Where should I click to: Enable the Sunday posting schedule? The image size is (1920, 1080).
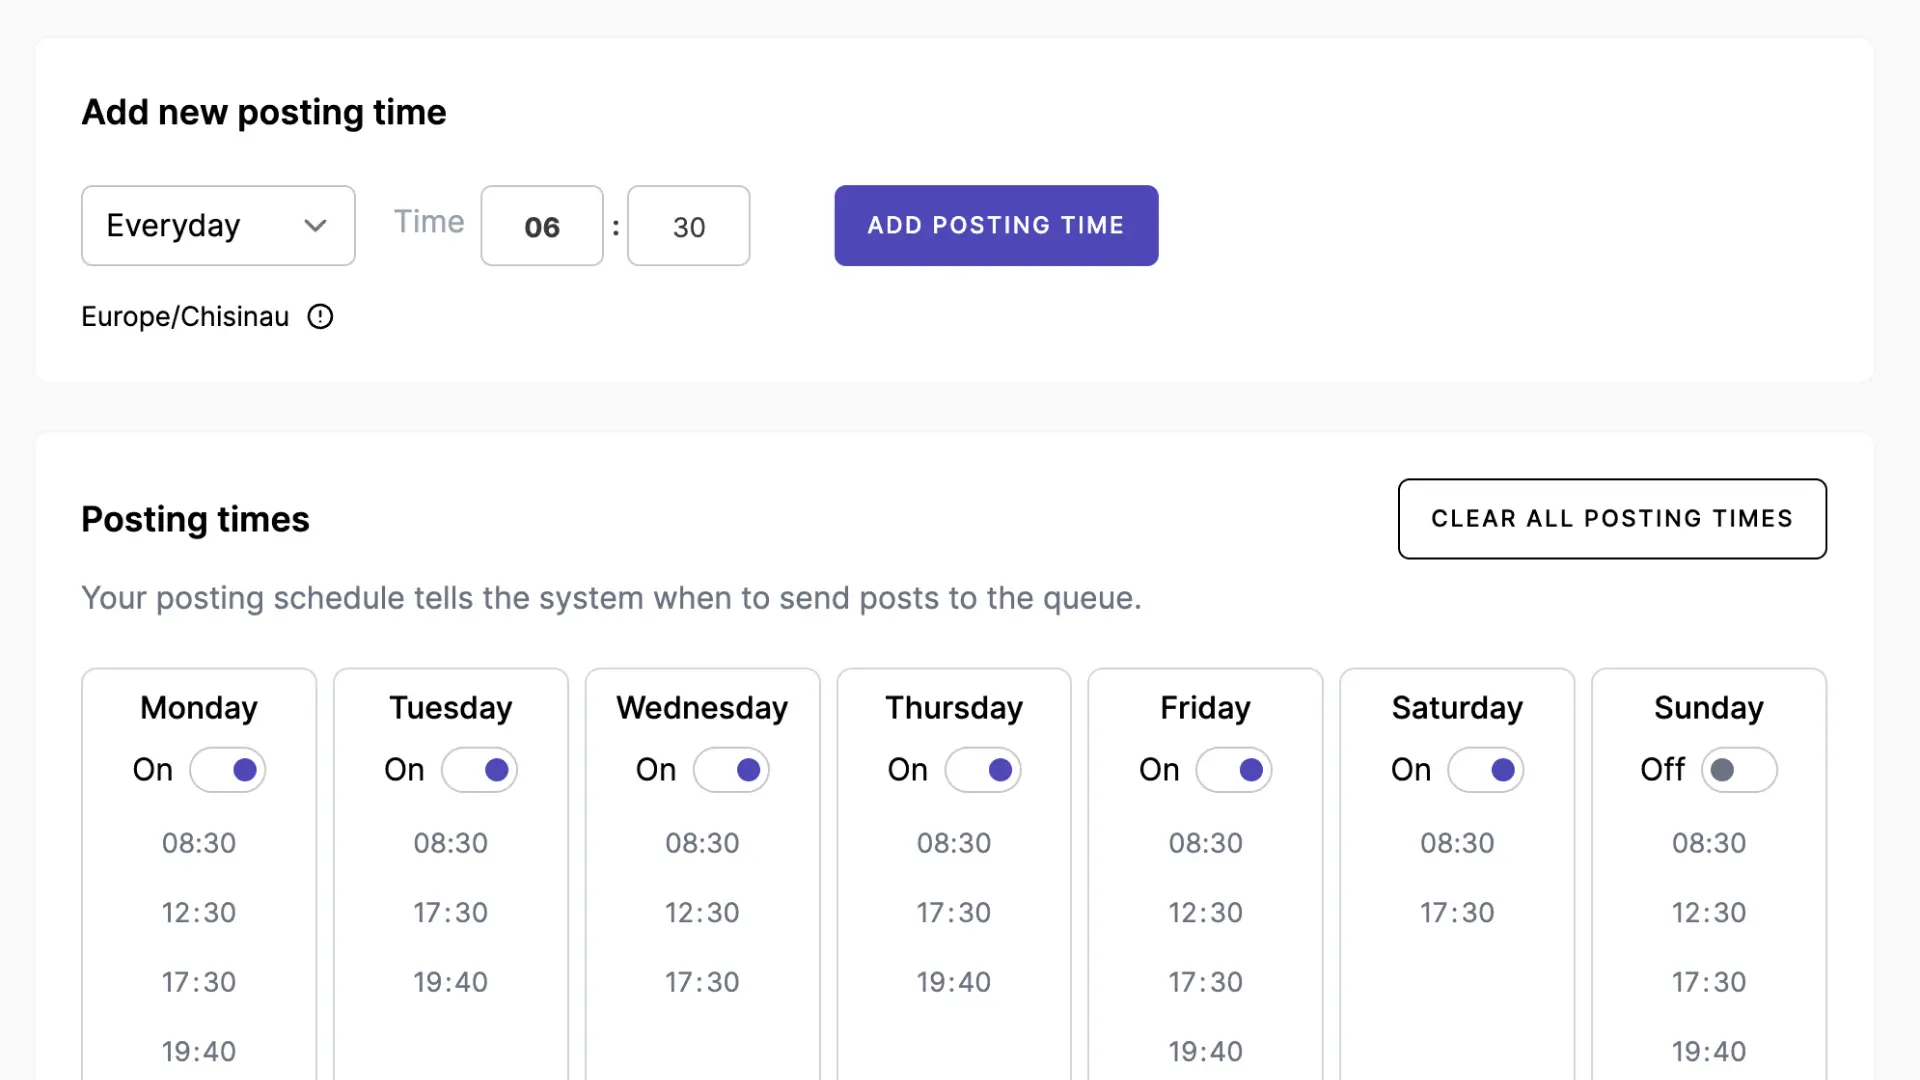(1739, 769)
